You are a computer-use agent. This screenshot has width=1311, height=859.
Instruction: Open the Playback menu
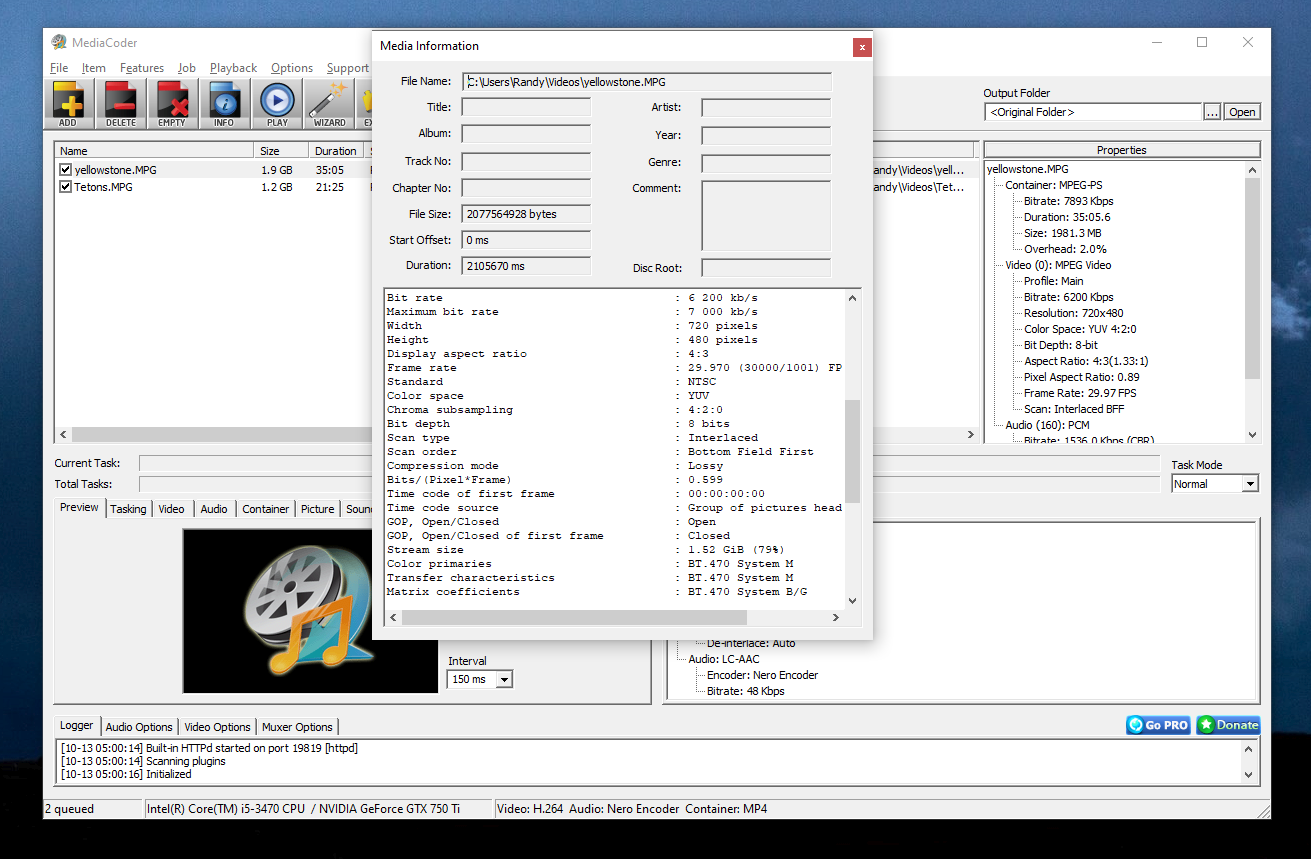(x=234, y=68)
